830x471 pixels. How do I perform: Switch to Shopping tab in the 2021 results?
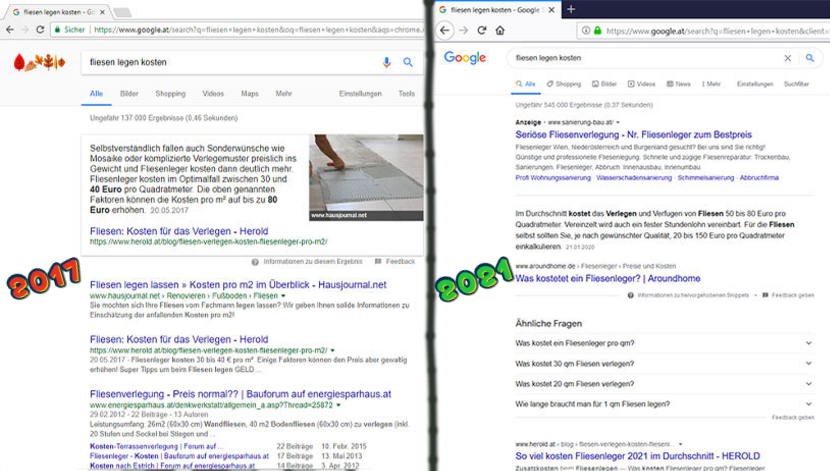click(564, 84)
